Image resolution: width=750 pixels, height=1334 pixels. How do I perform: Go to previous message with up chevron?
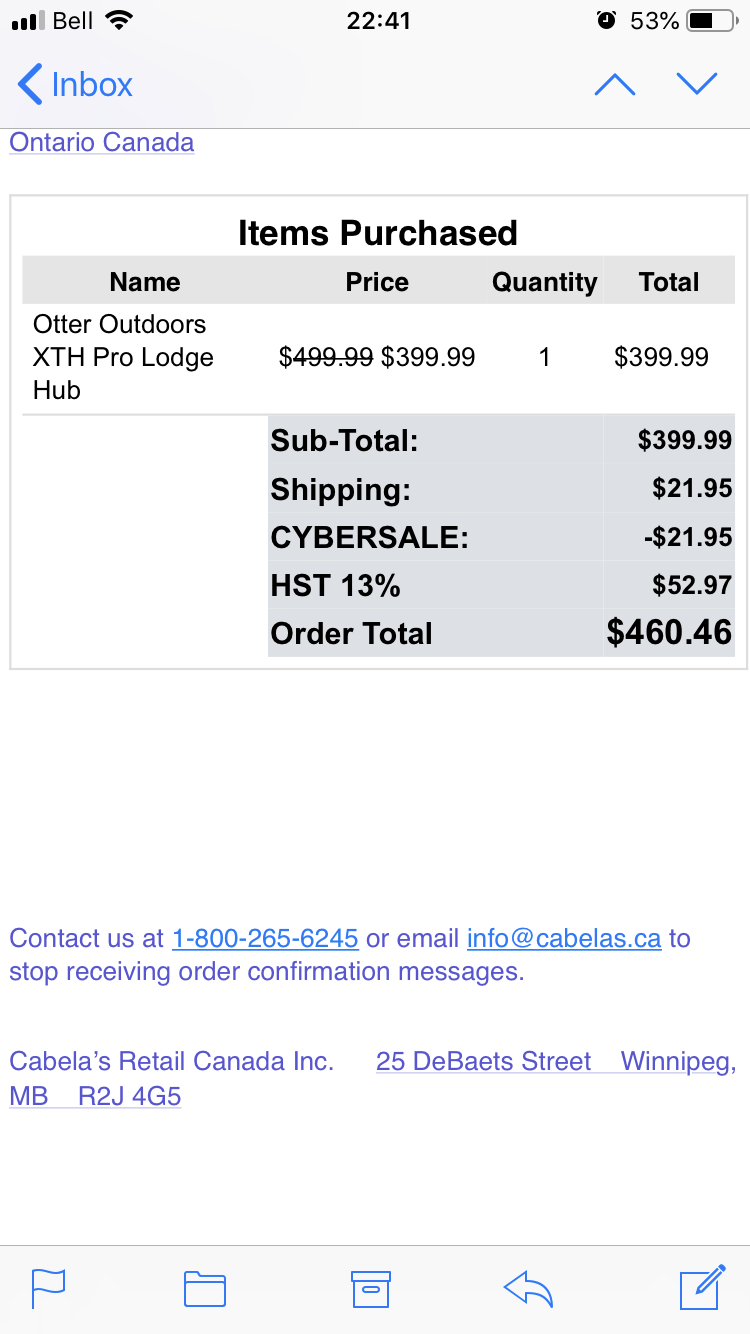pyautogui.click(x=614, y=85)
